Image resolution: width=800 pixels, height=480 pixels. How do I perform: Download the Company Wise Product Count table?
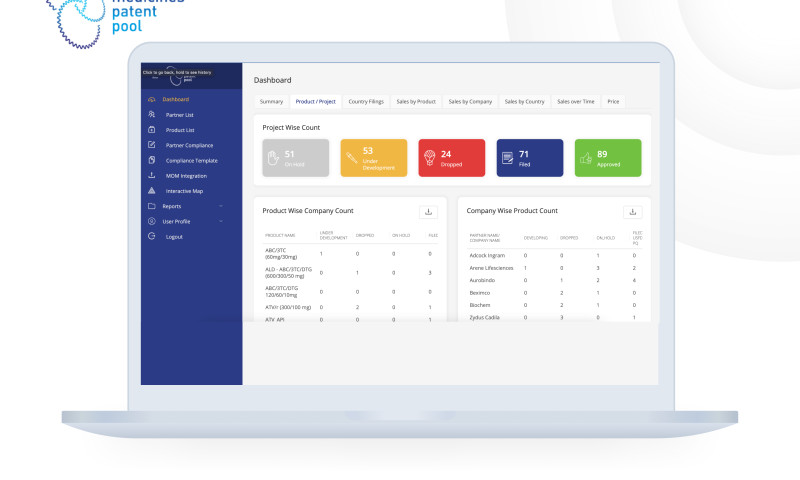(x=631, y=212)
